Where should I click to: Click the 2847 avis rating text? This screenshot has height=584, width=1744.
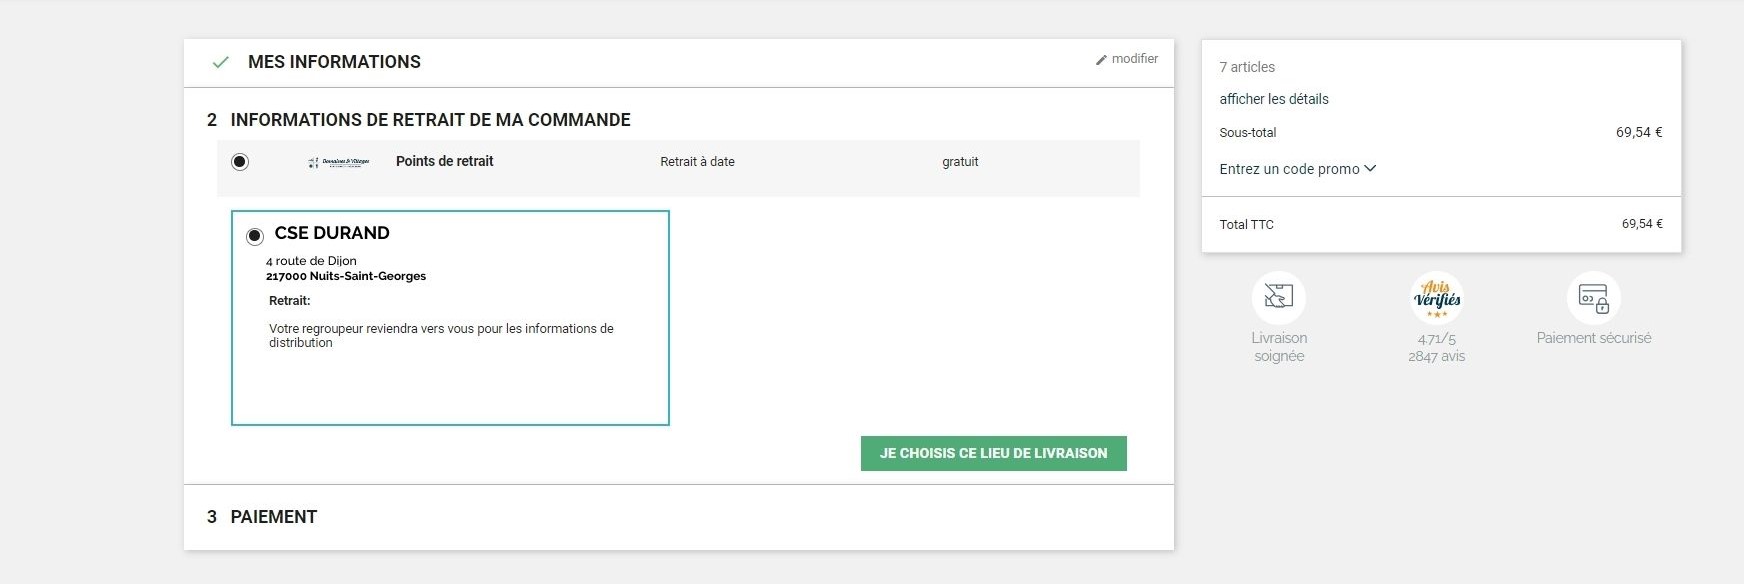point(1436,356)
